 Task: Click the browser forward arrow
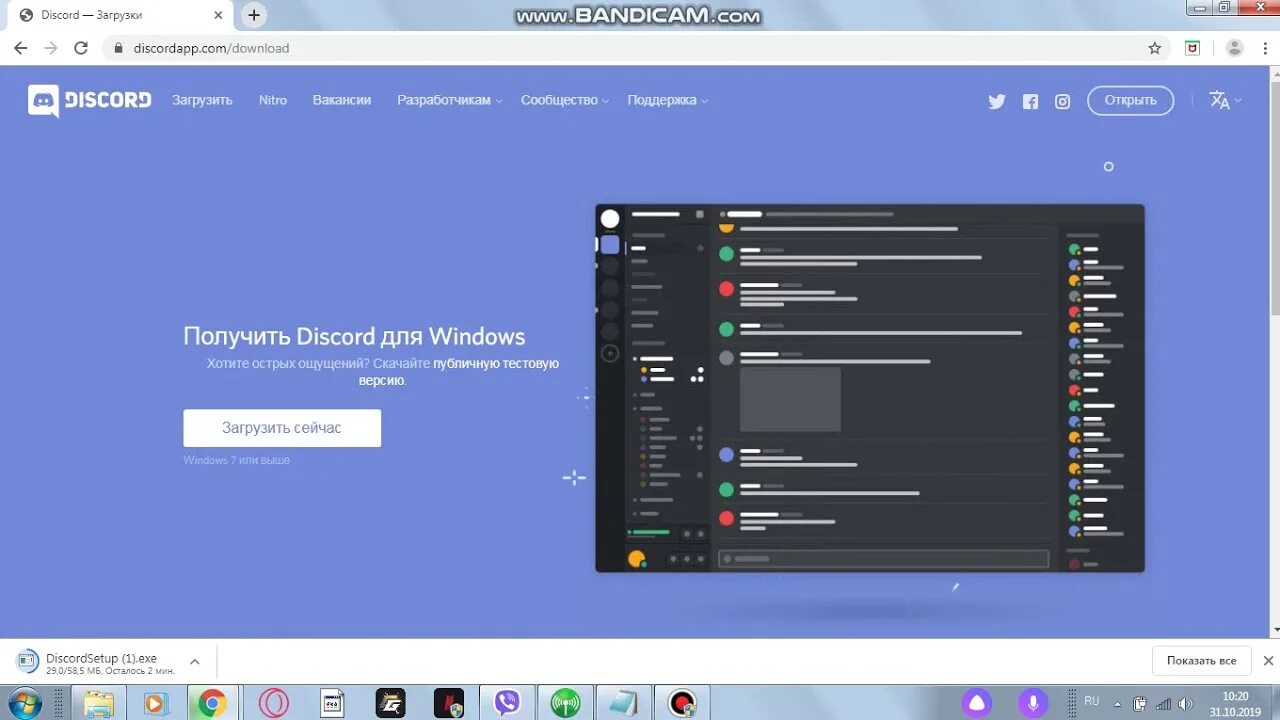[x=50, y=48]
